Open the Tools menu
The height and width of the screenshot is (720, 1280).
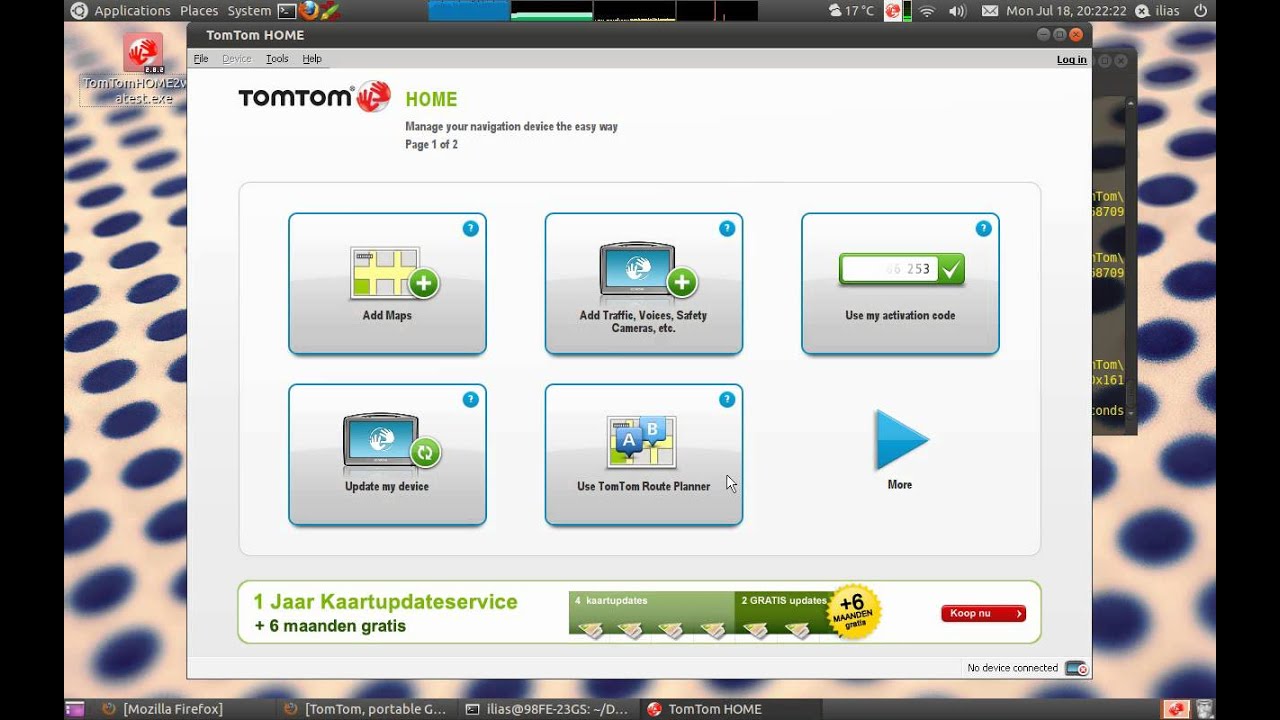click(277, 59)
